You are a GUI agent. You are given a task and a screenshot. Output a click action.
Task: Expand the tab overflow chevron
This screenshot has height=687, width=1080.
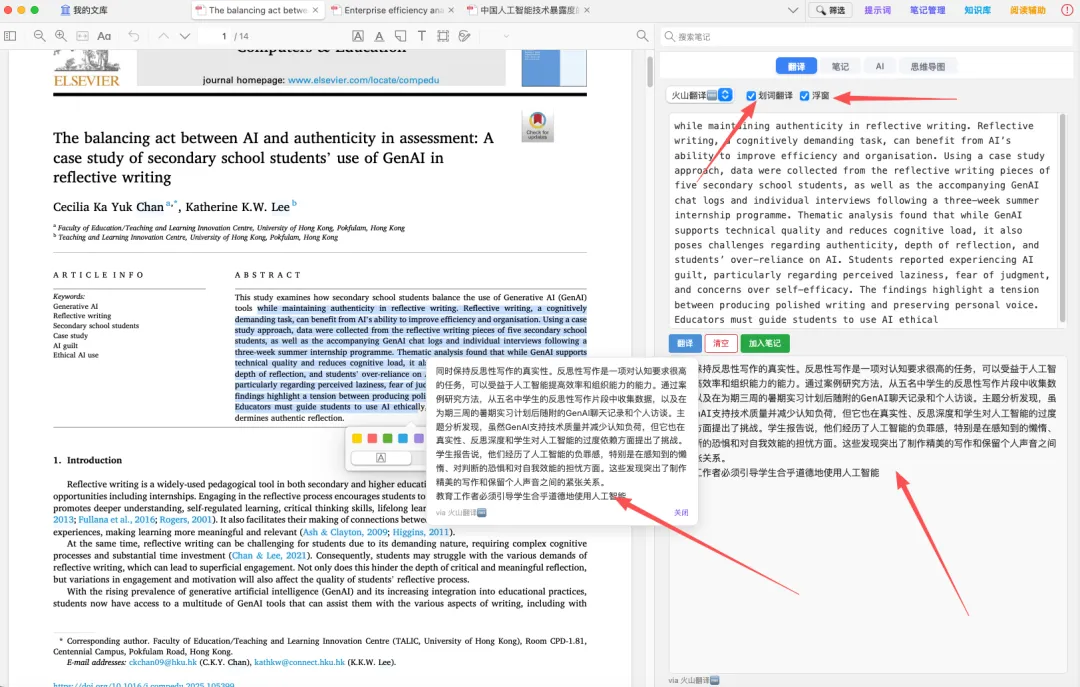793,10
